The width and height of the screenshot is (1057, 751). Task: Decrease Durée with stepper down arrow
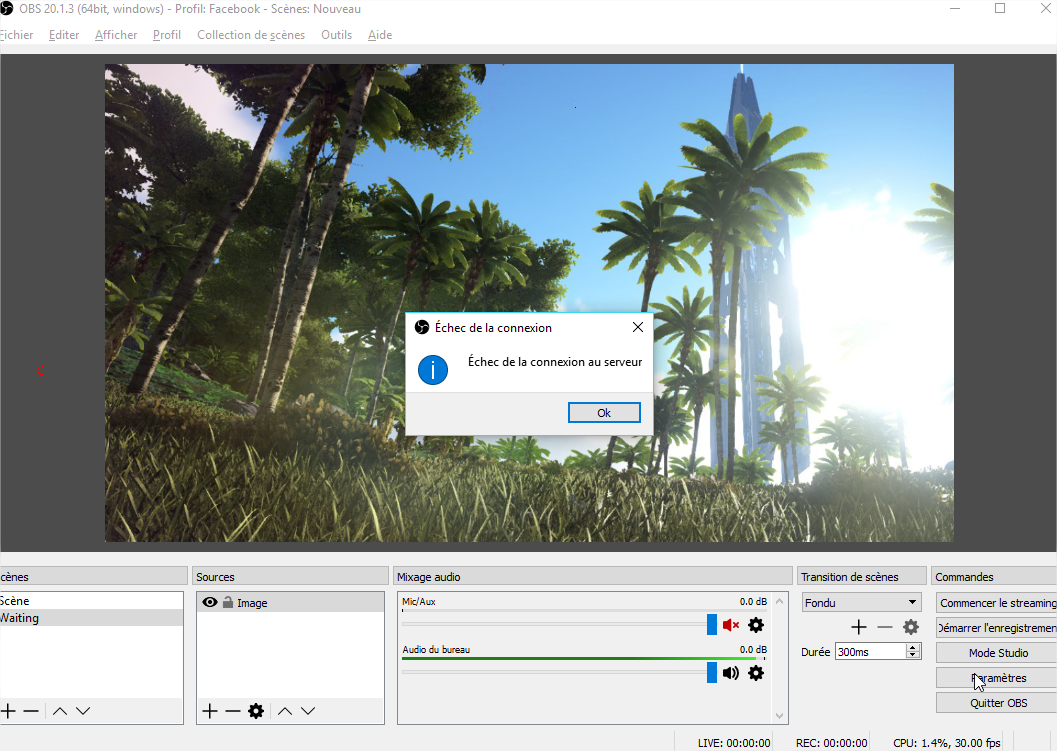pos(913,656)
